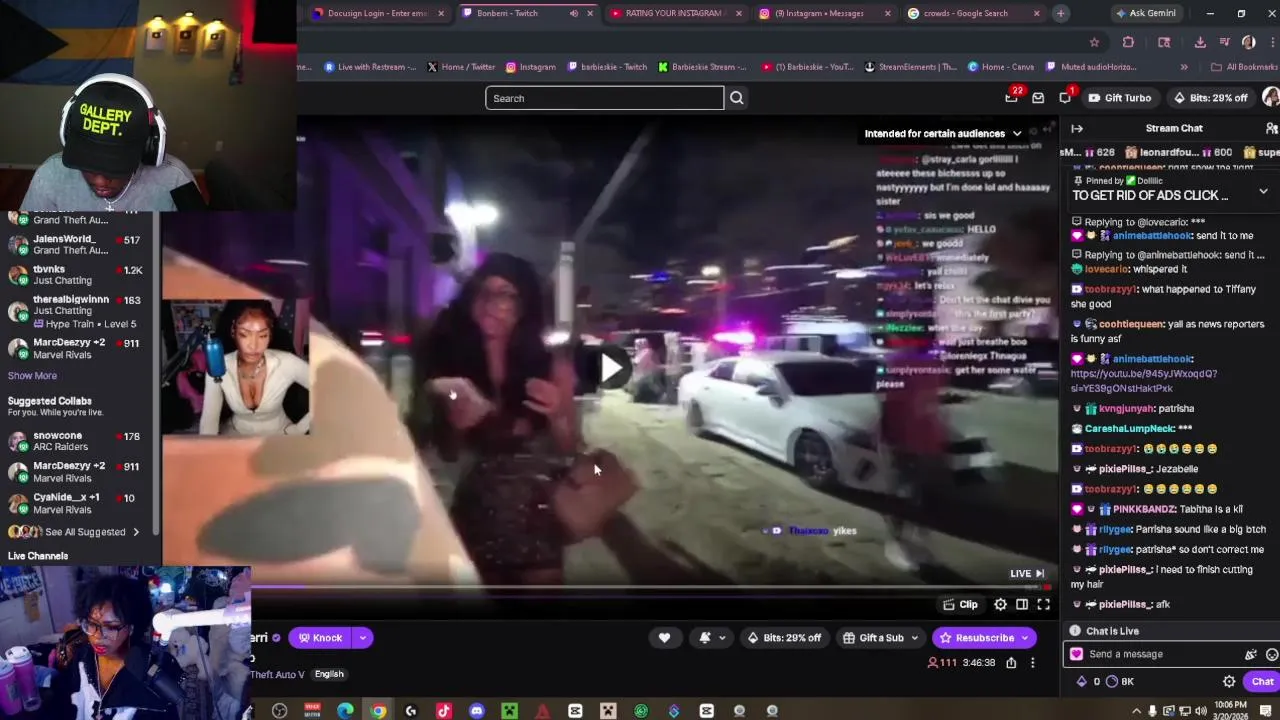Open the top bar Bits 29% off offer
This screenshot has width=1280, height=720.
[x=1209, y=98]
